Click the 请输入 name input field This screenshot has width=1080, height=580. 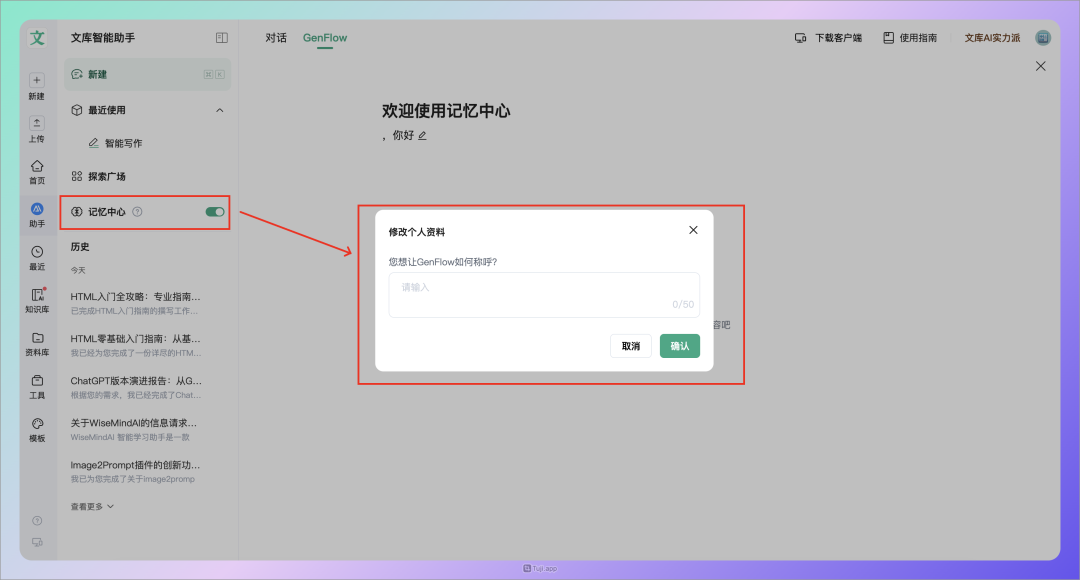tap(543, 294)
